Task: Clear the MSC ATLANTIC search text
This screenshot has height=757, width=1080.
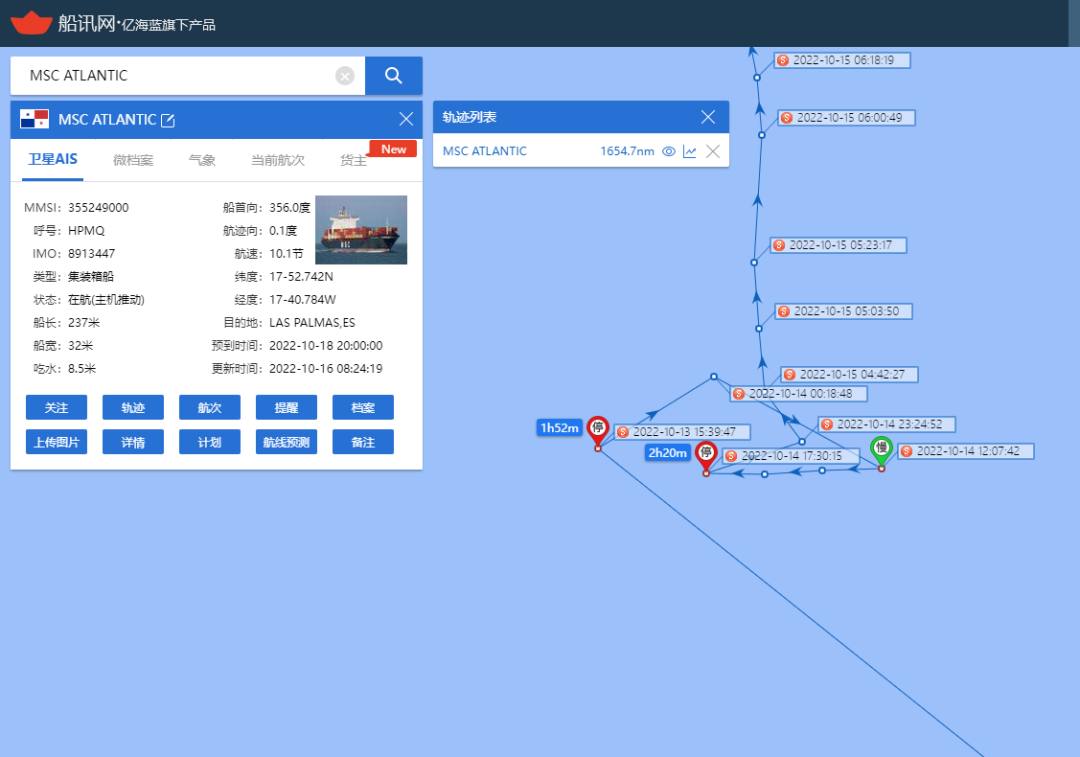Action: [x=345, y=76]
